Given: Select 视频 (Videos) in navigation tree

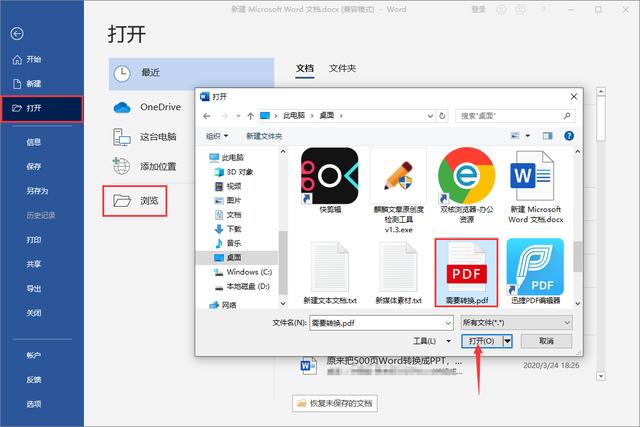Looking at the screenshot, I should pyautogui.click(x=228, y=186).
